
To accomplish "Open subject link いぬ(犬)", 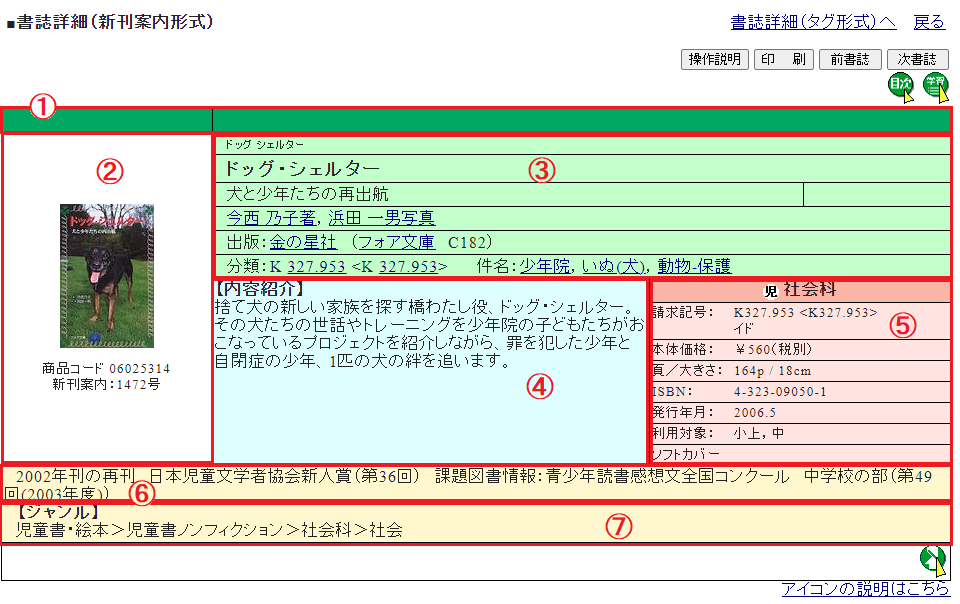I will click(x=613, y=266).
